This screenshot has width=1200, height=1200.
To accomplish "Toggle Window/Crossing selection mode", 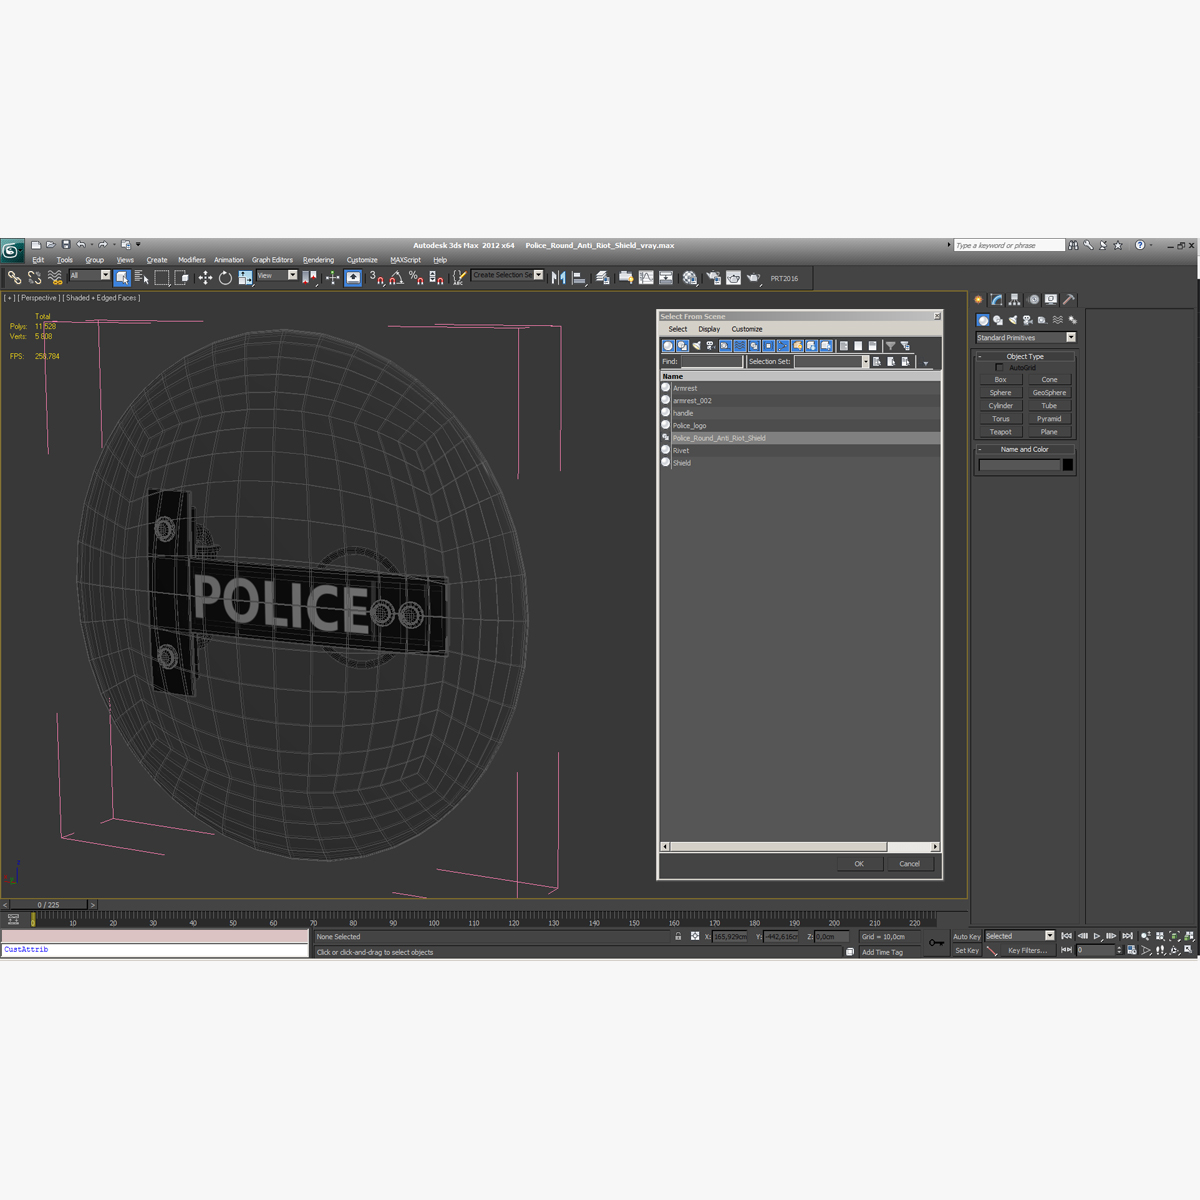I will click(181, 278).
